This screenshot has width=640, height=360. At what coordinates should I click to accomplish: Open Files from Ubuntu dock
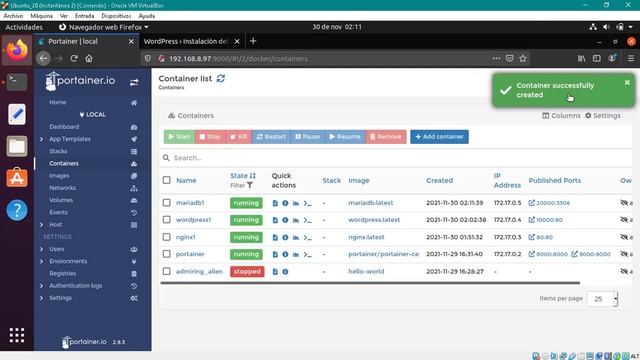coord(17,146)
